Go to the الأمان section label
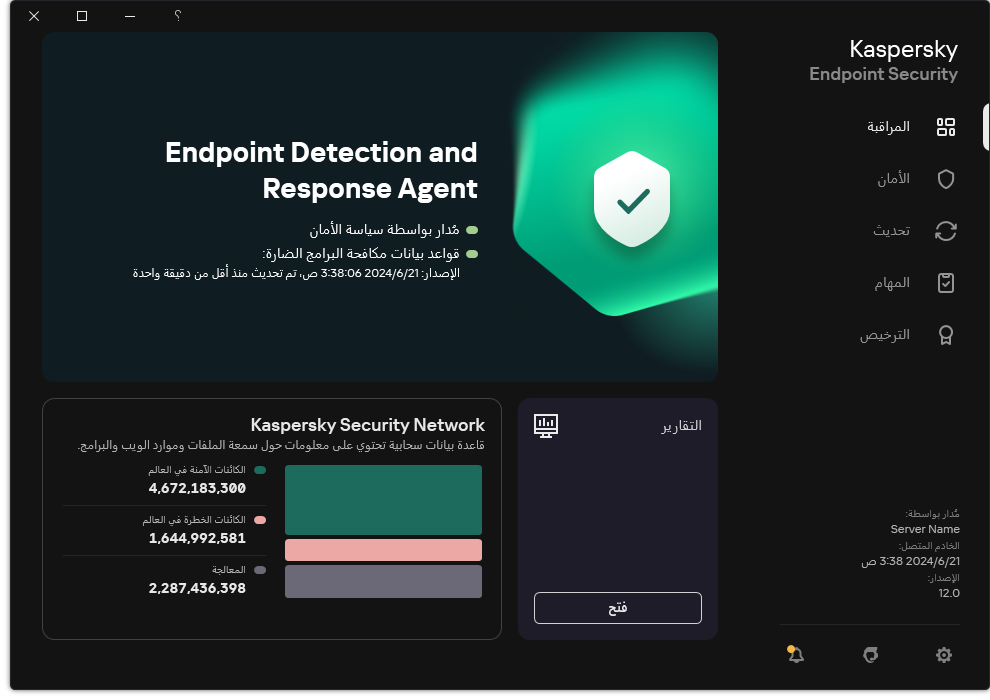The image size is (990, 700). [893, 179]
